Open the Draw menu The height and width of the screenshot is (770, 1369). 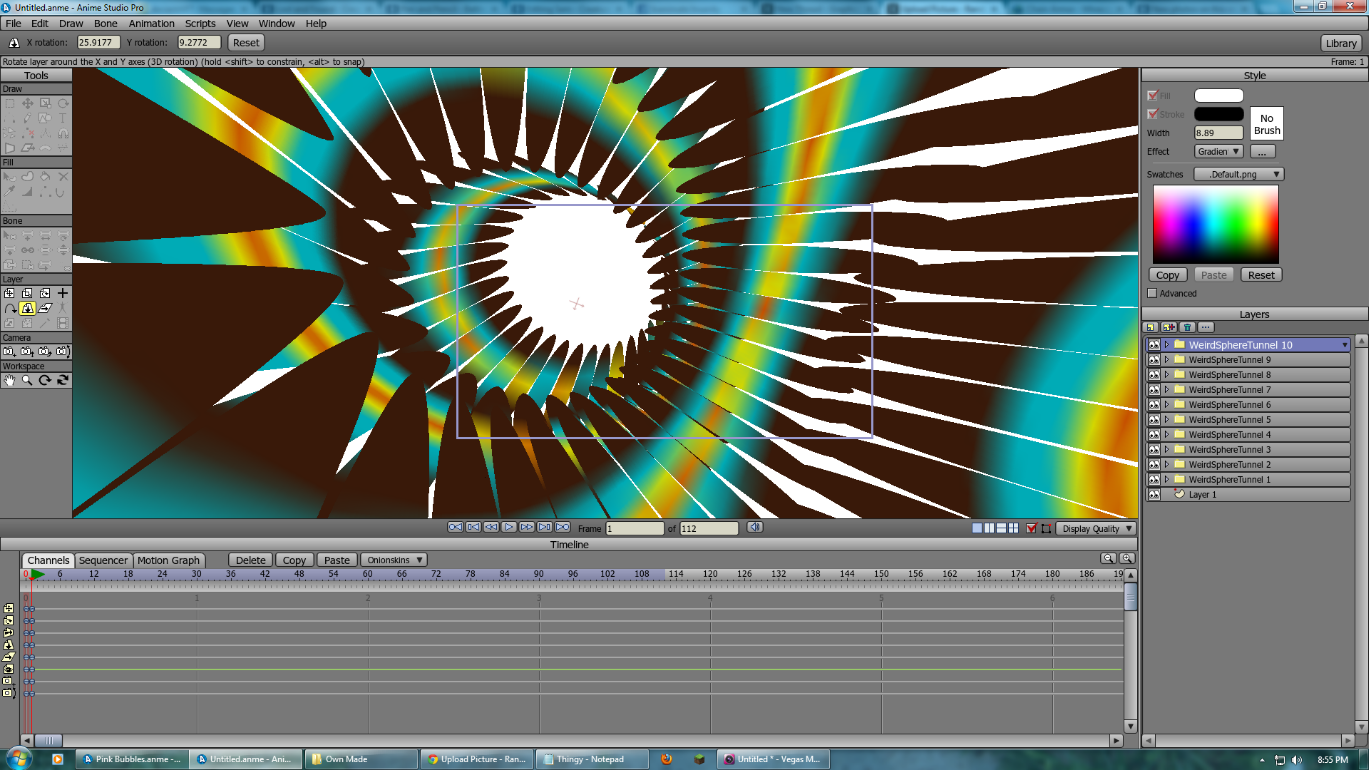pos(71,23)
